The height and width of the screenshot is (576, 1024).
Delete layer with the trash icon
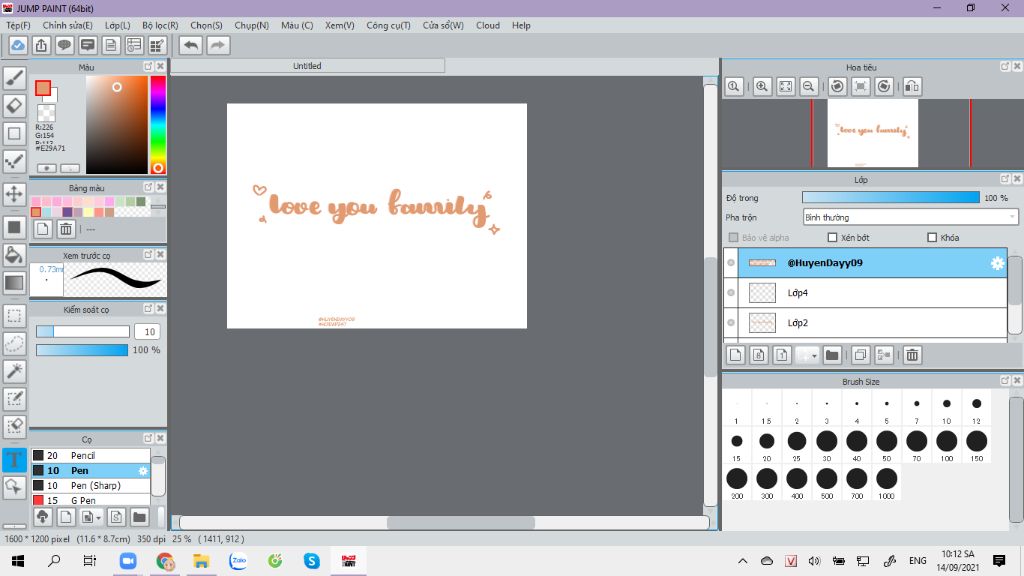912,355
